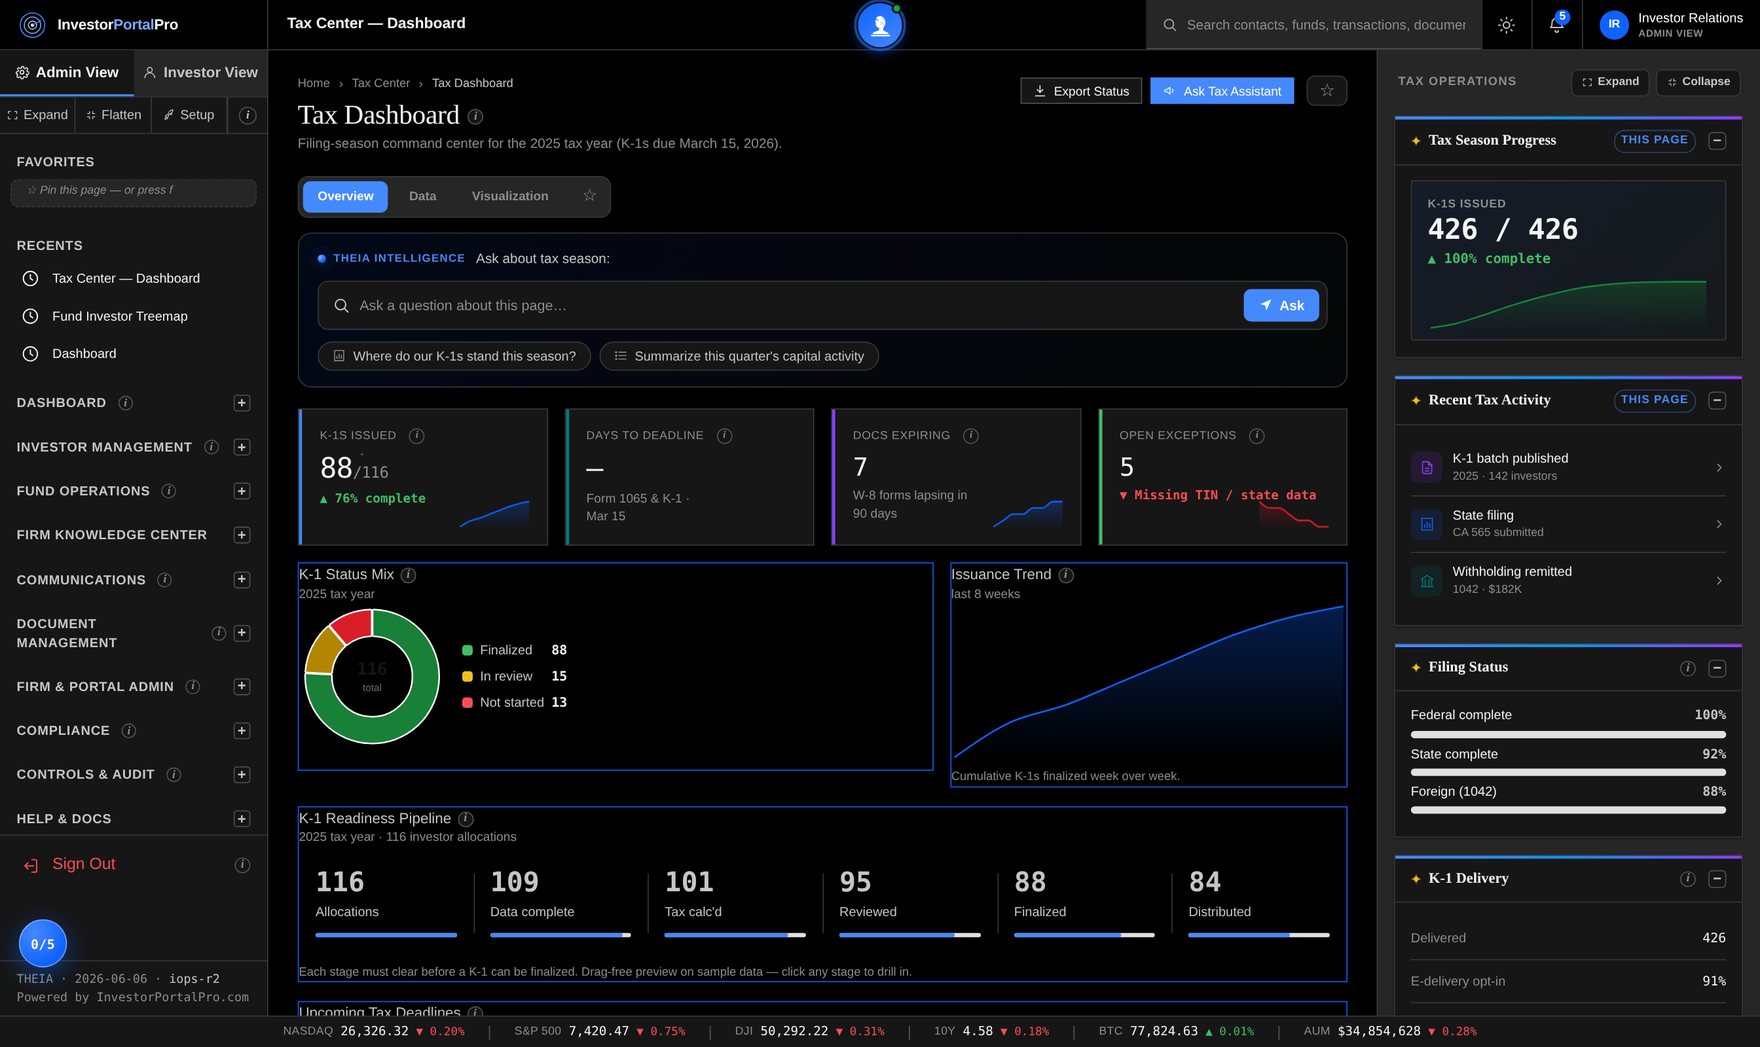Click info icon beside Controls & Audit
The height and width of the screenshot is (1047, 1760).
[x=174, y=775]
